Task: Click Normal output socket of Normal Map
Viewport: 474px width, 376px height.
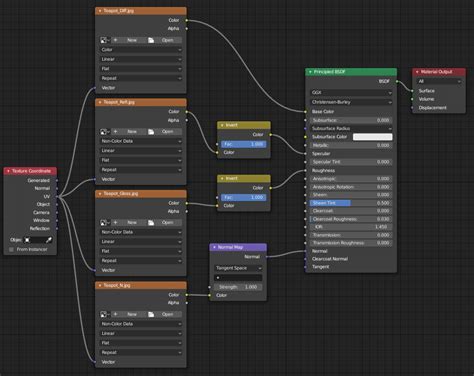Action: (267, 257)
